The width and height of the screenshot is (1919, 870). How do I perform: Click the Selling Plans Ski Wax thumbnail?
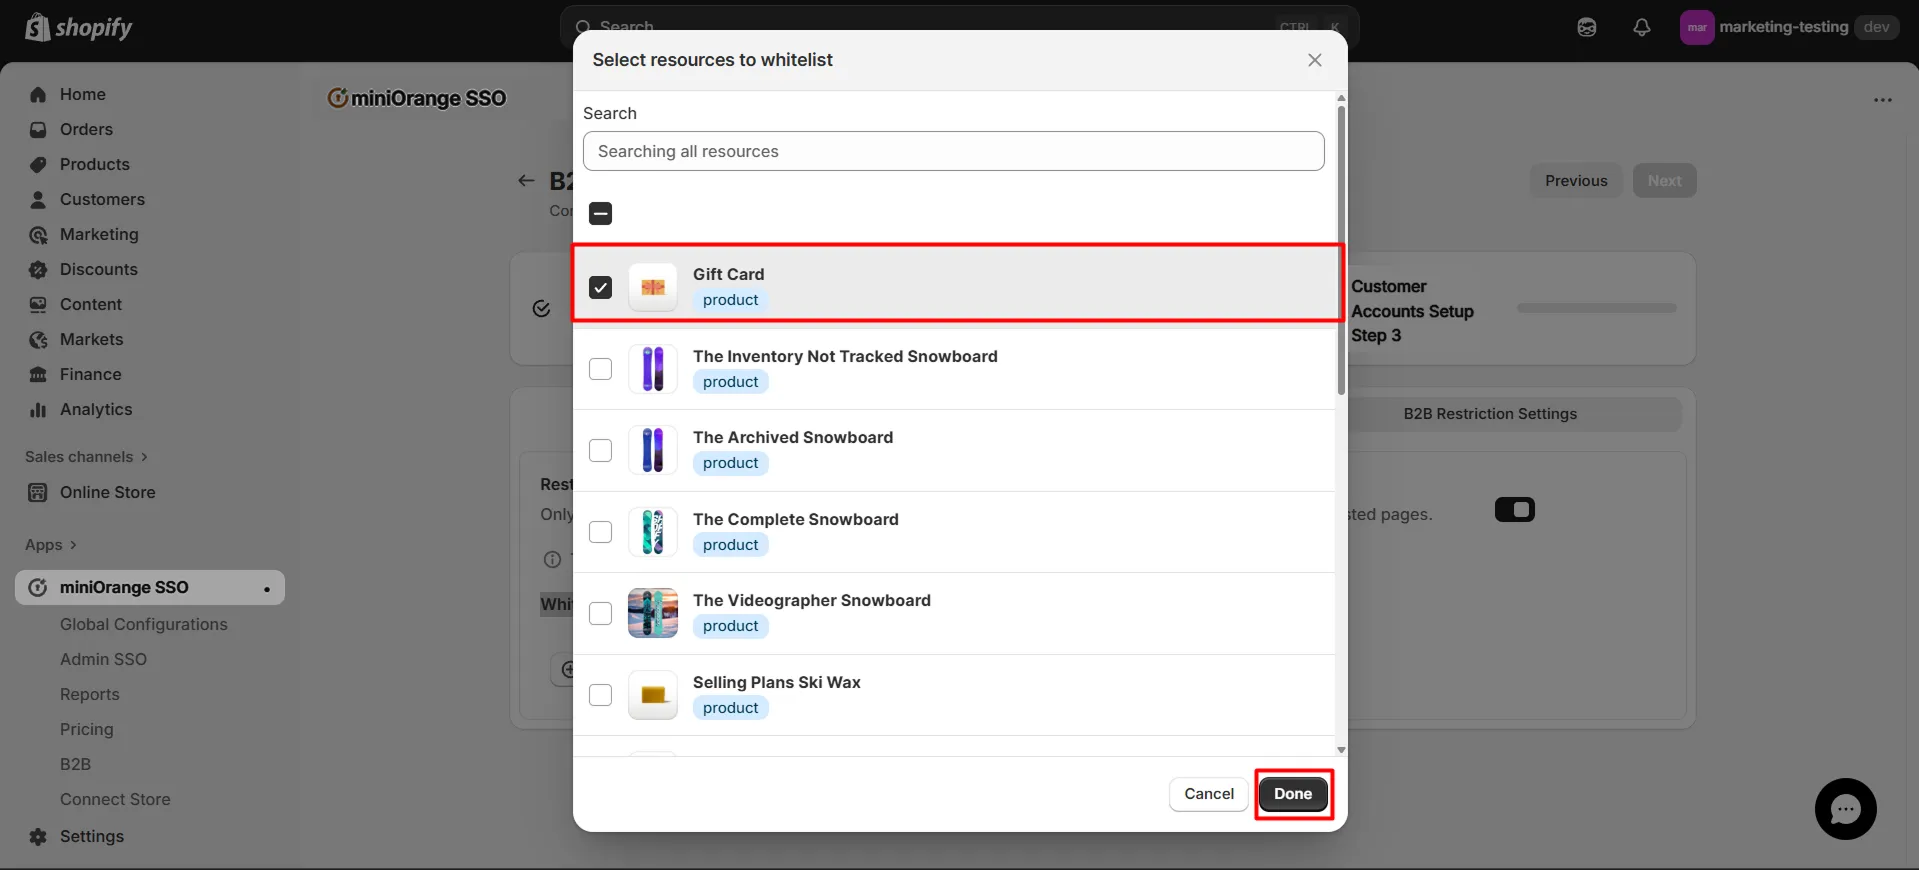point(653,695)
